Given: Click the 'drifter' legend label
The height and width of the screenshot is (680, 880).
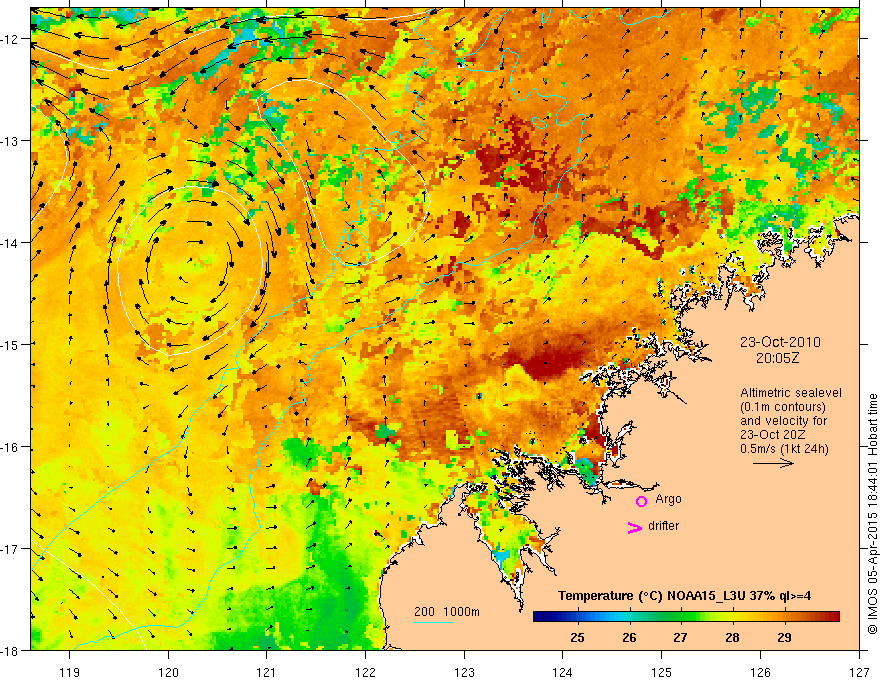Looking at the screenshot, I should click(x=663, y=526).
